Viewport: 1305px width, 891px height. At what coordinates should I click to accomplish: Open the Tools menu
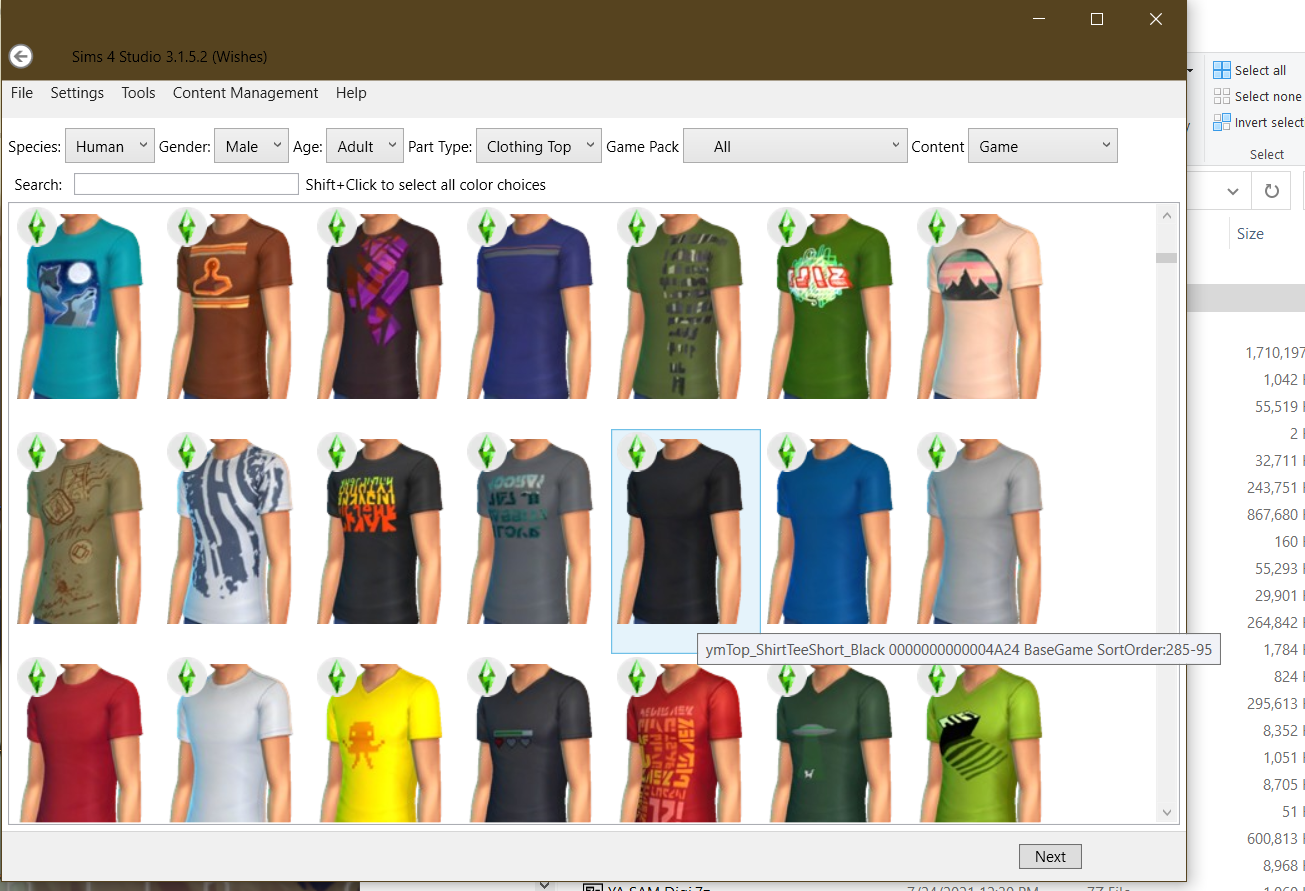(138, 93)
